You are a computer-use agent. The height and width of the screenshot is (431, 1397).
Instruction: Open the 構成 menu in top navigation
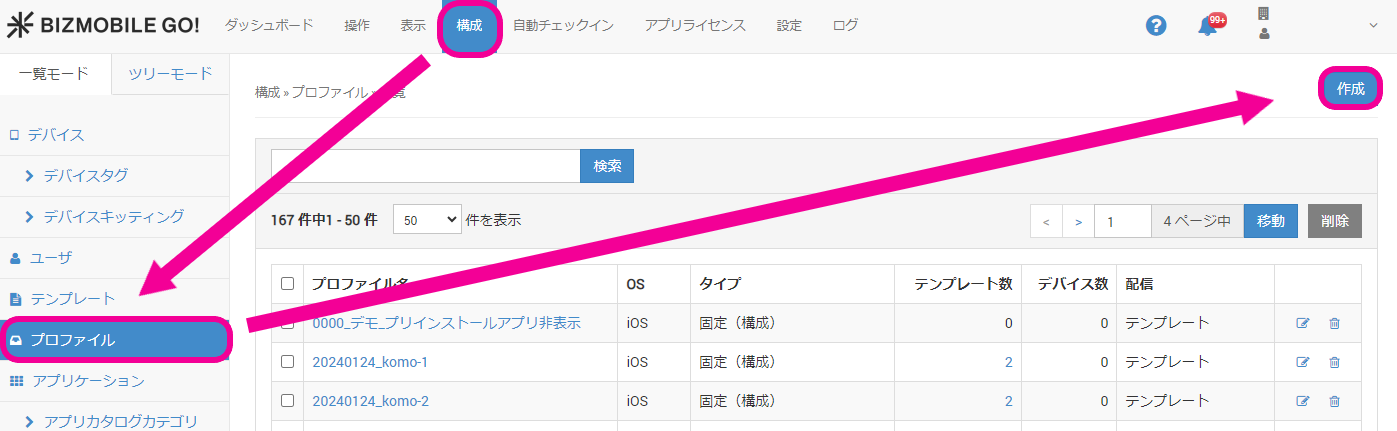click(x=469, y=26)
